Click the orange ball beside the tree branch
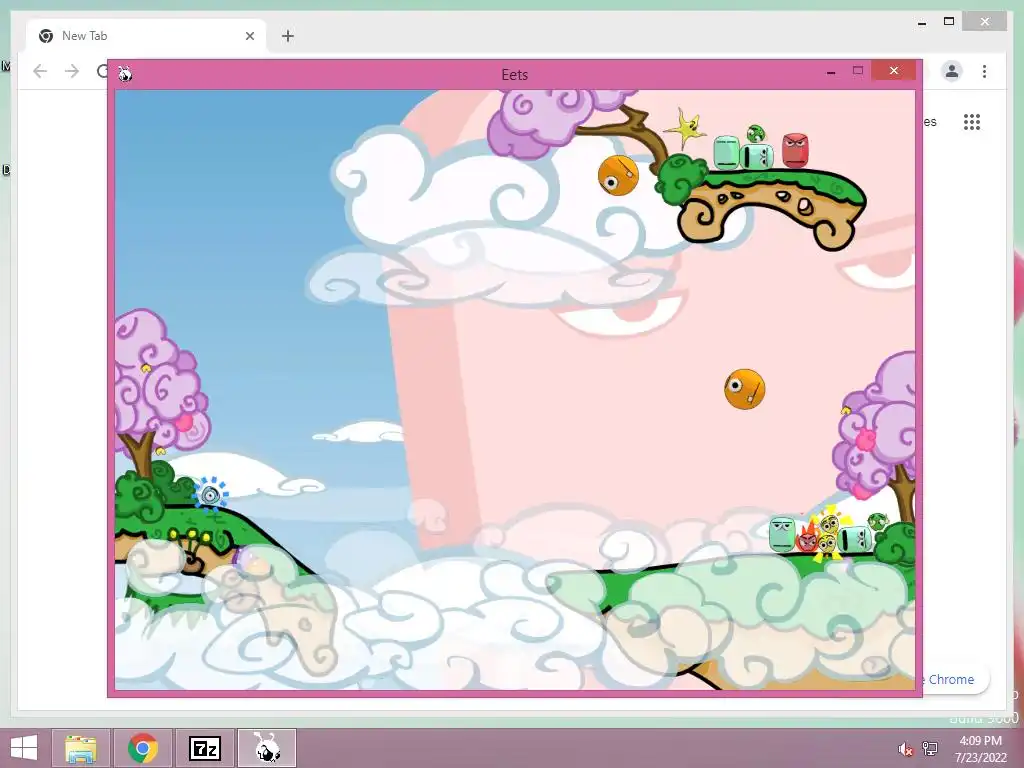Viewport: 1024px width, 768px height. pyautogui.click(x=618, y=176)
